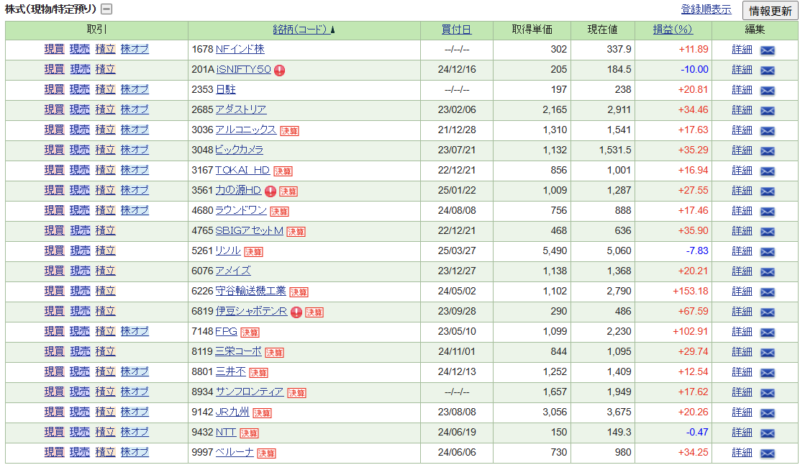Viewport: 800px width, 465px height.
Task: Click the mail icon in the ラウンドワン row
Action: 767,211
